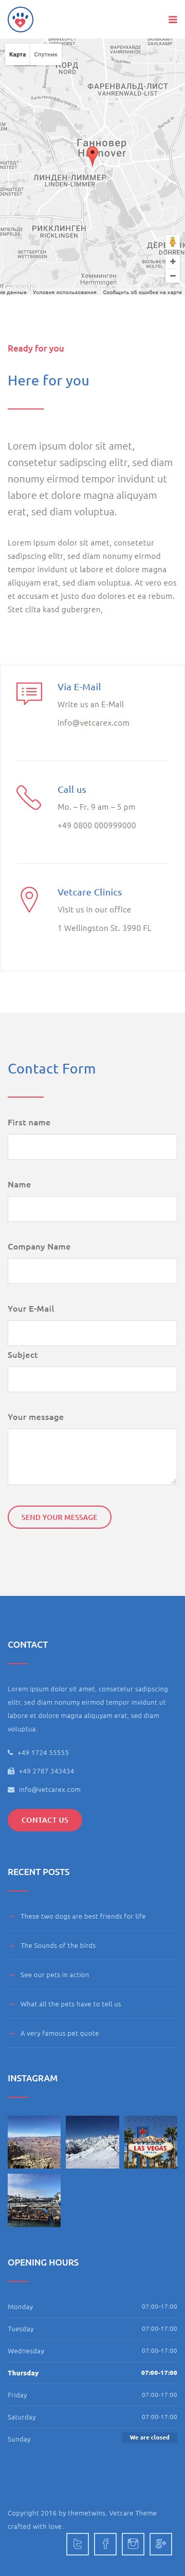Select the Карта map tab
Image resolution: width=185 pixels, height=2576 pixels.
tap(17, 55)
